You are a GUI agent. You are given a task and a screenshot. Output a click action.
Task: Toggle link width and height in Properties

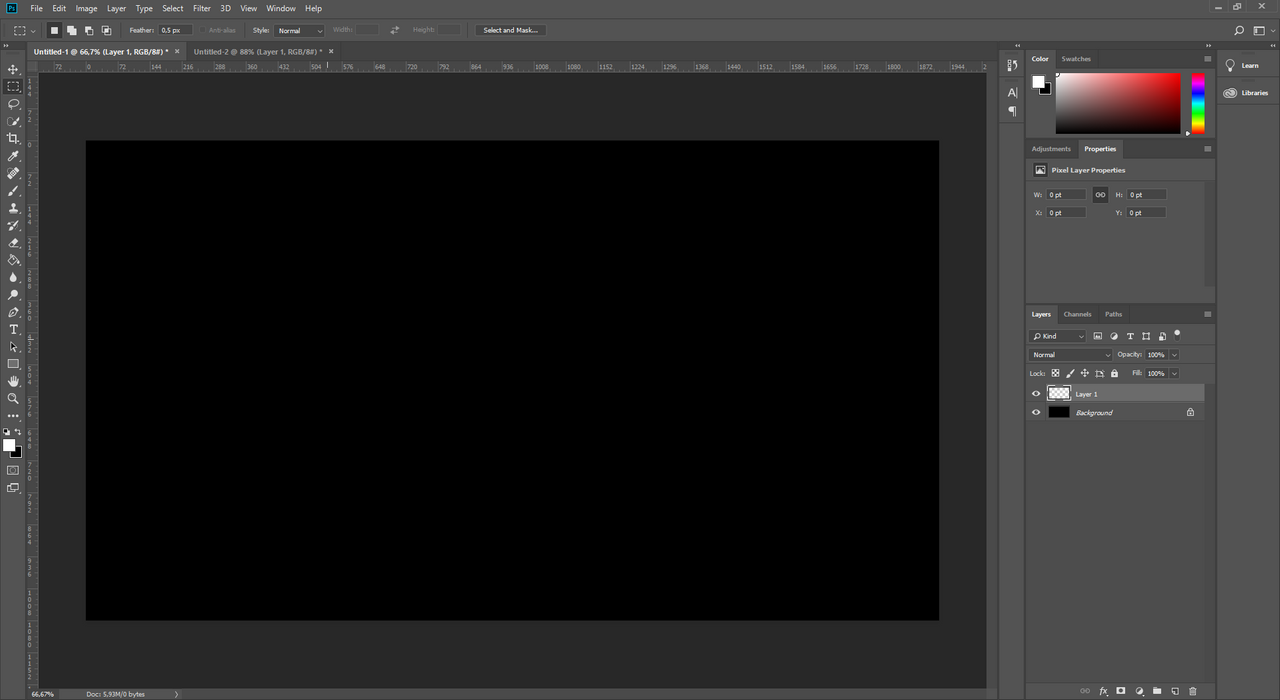click(x=1100, y=195)
